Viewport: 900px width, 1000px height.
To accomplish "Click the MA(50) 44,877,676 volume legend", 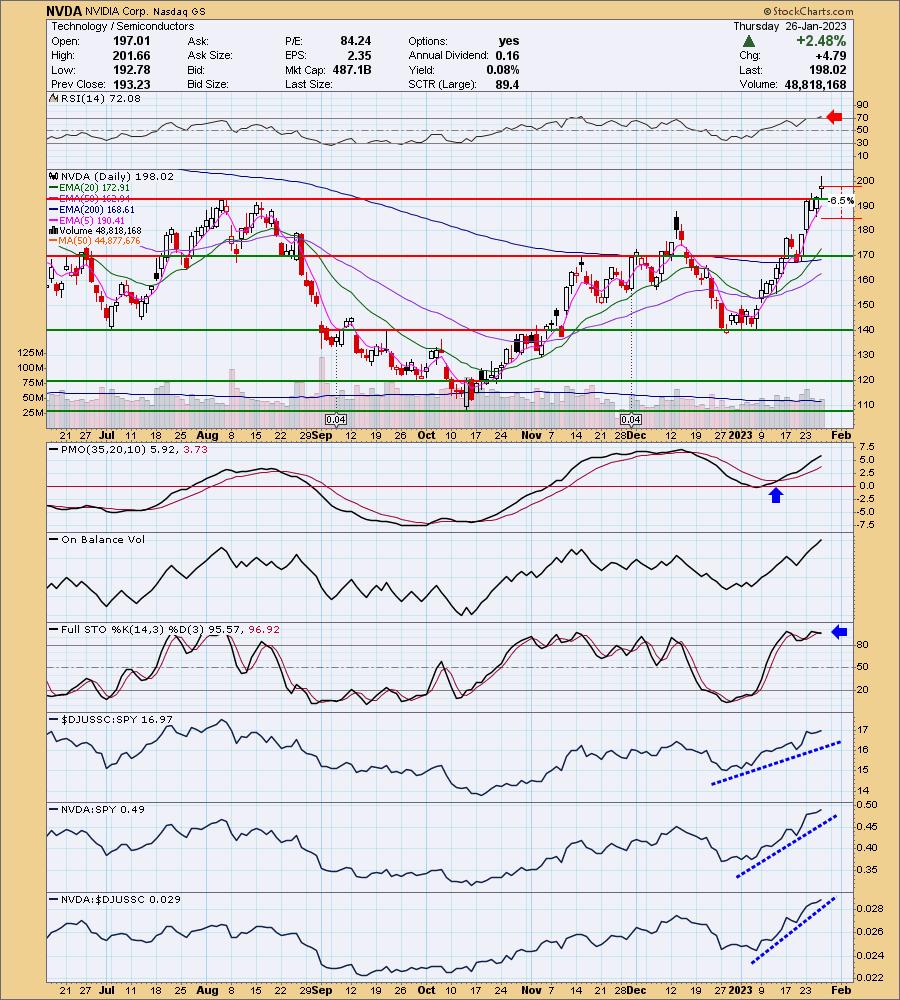I will [94, 240].
